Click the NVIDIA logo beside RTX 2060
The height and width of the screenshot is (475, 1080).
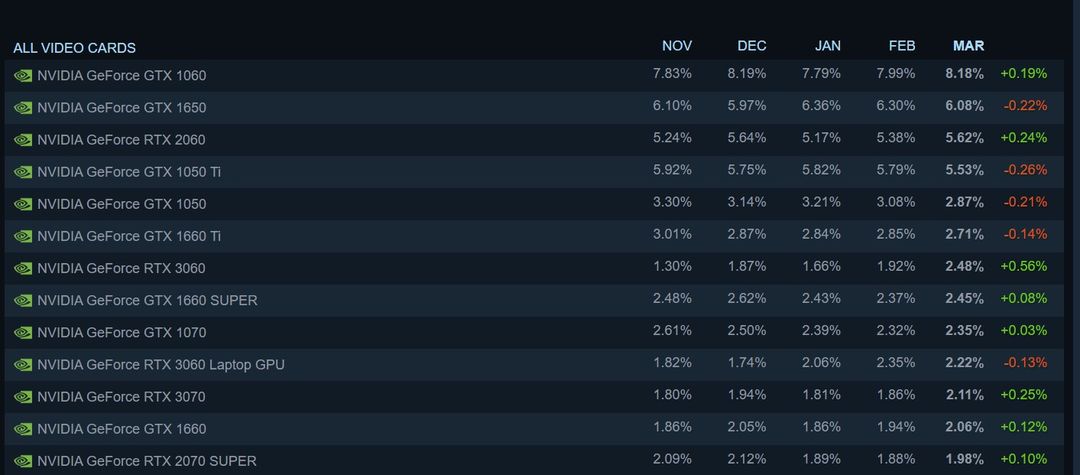click(23, 140)
